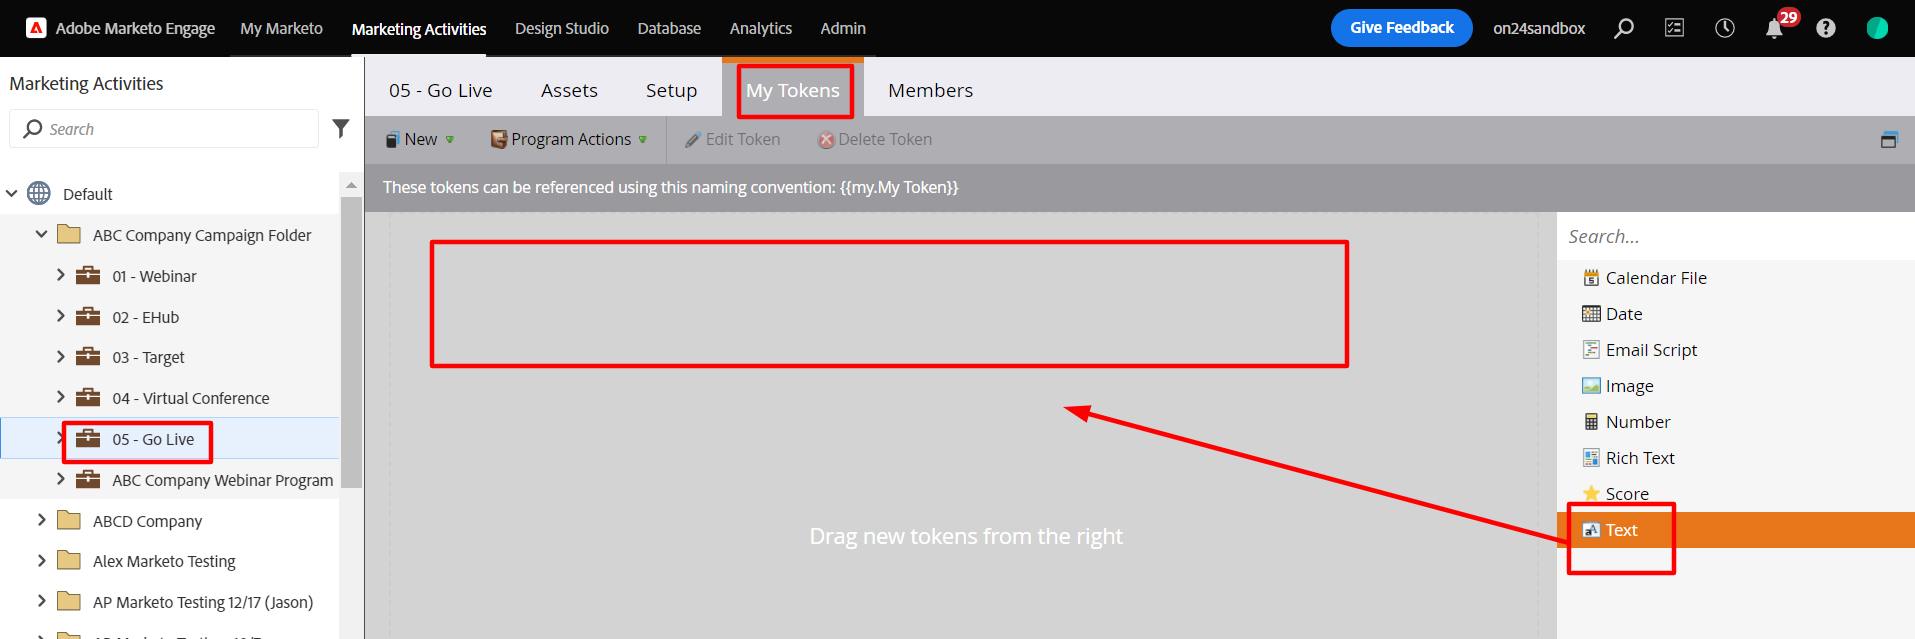Click the 02 - EHub program briefcase icon
This screenshot has width=1915, height=639.
(x=88, y=316)
